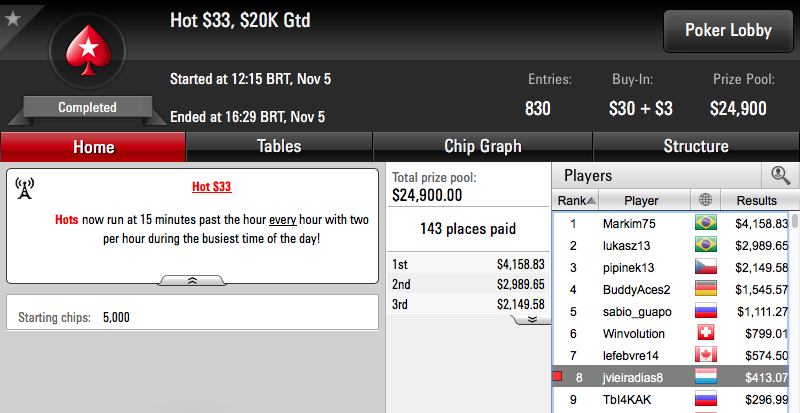
Task: Click the broadcast antenna icon
Action: point(24,188)
